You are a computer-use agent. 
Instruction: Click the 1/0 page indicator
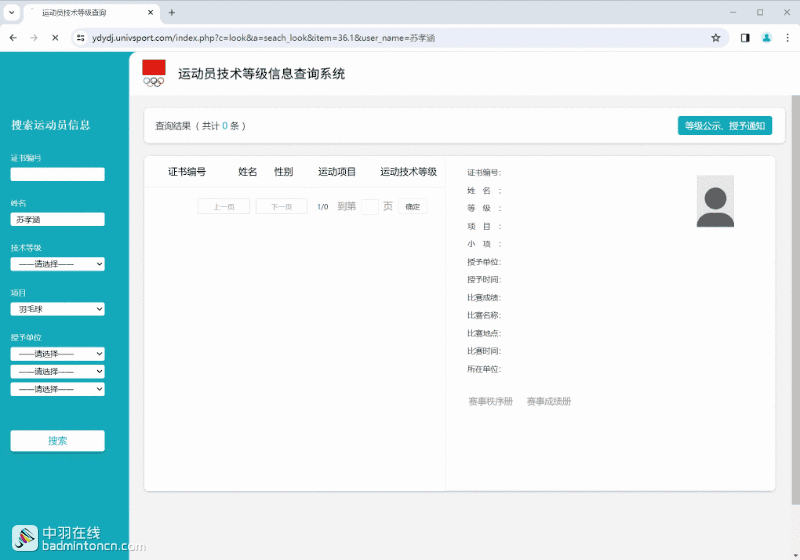tap(322, 207)
